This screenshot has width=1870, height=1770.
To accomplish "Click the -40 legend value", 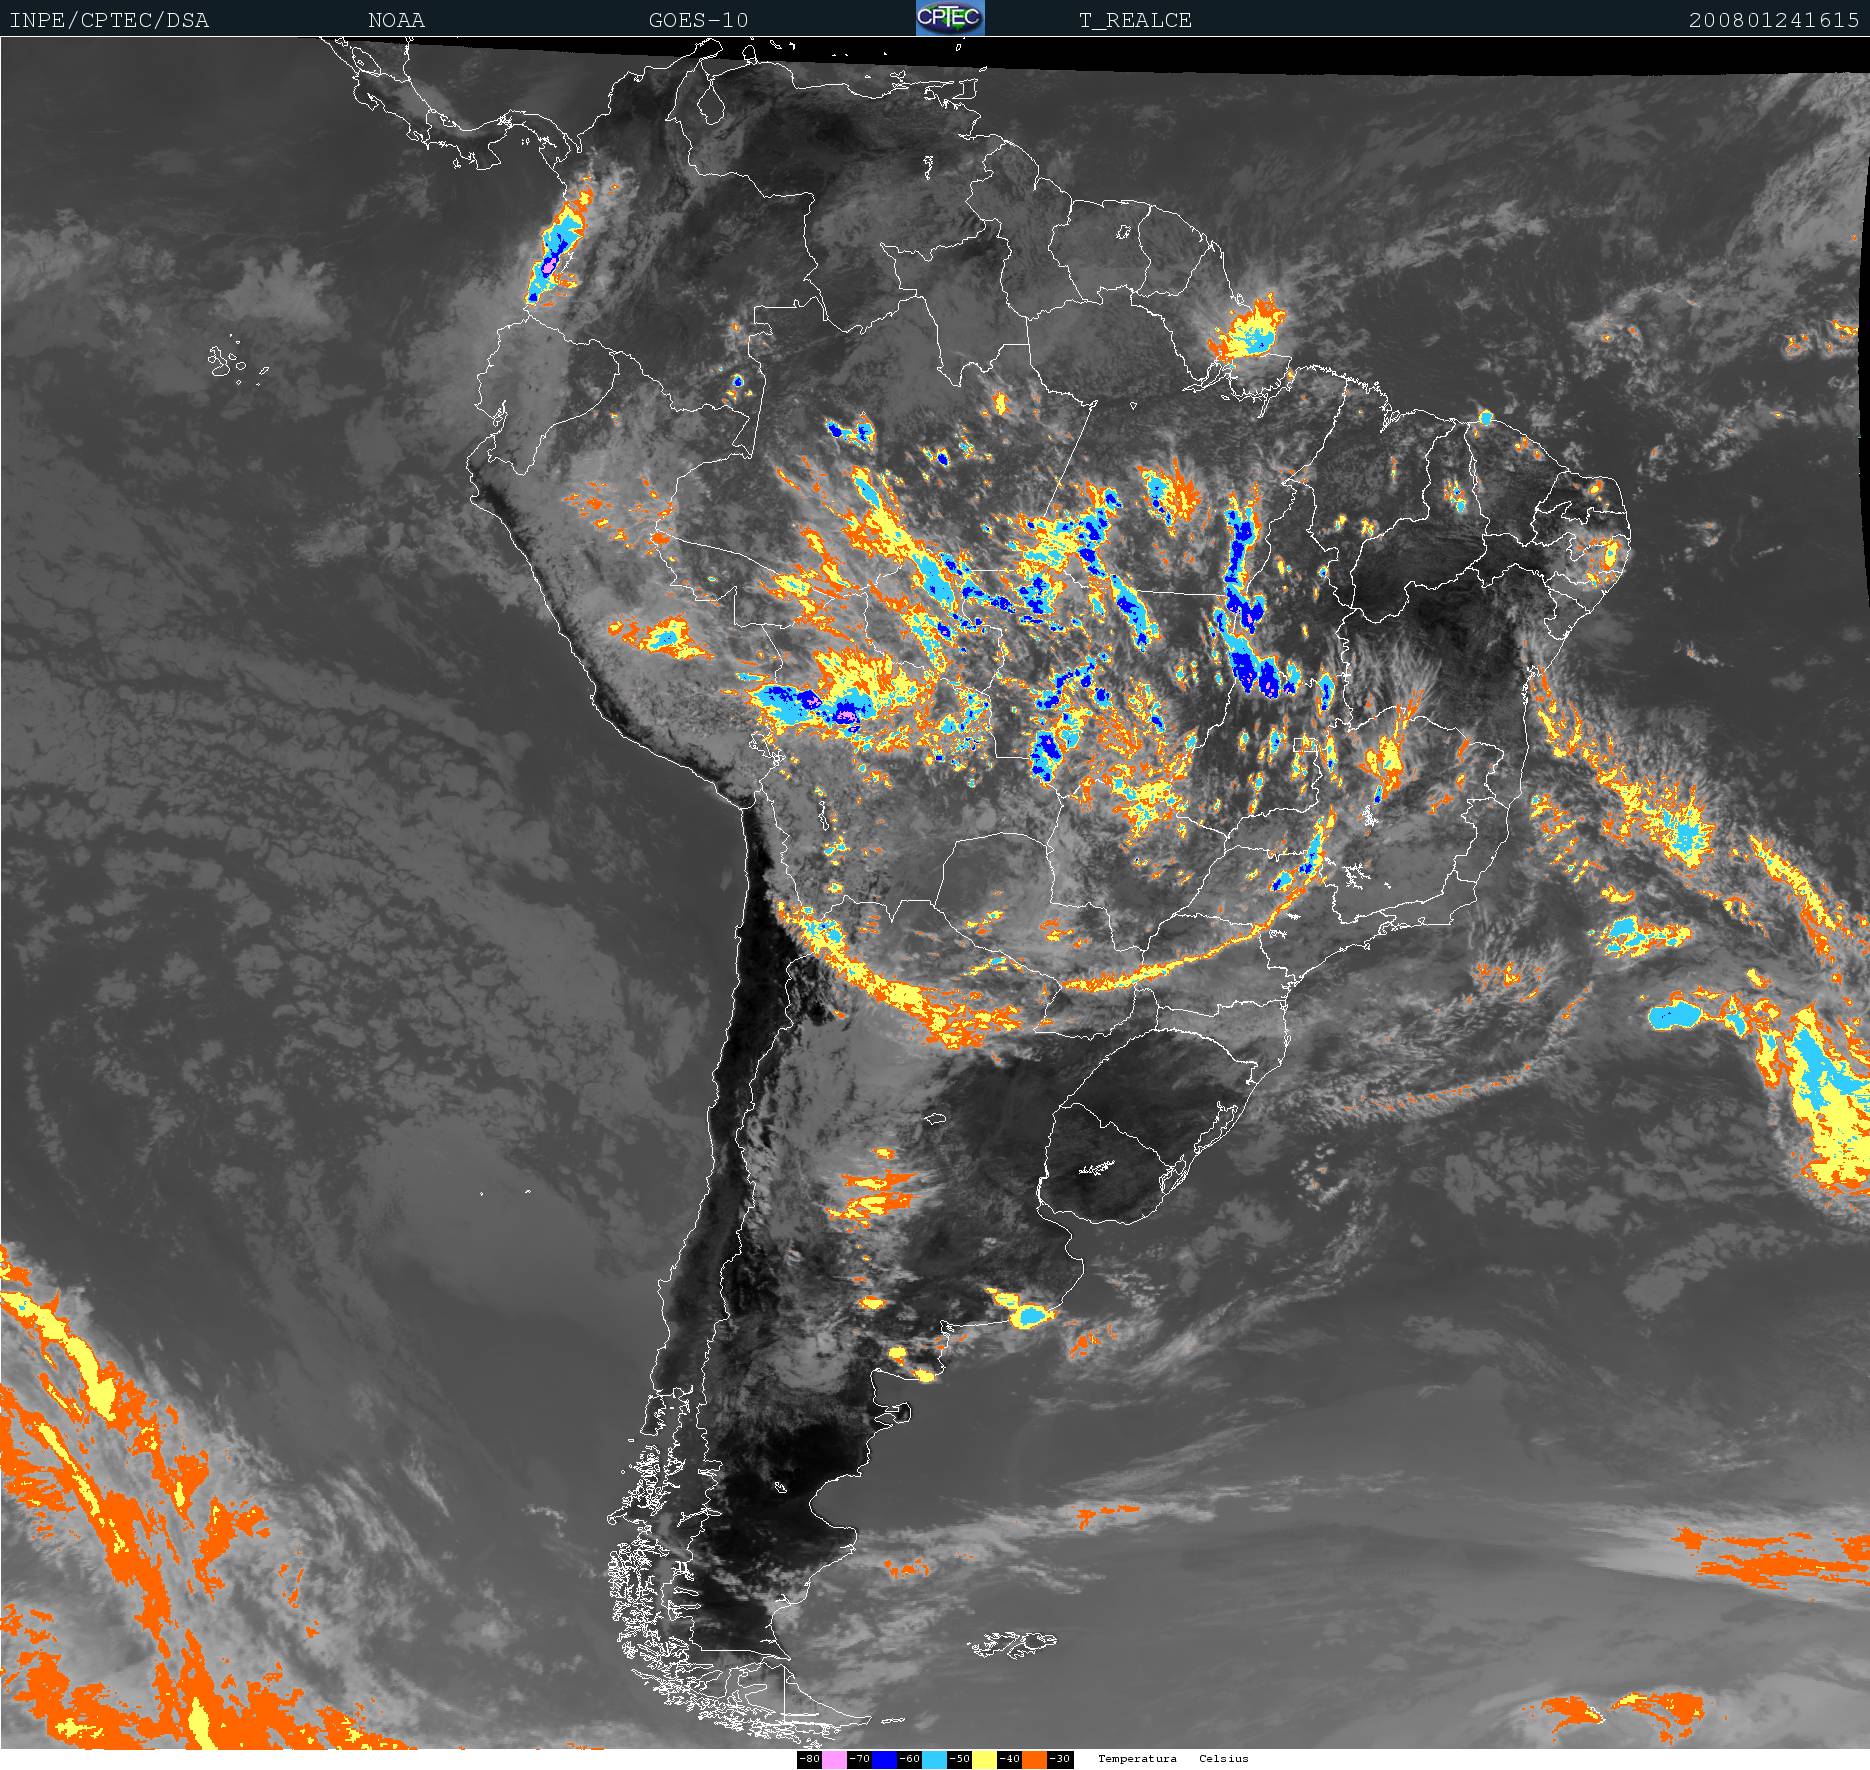I will click(1009, 1759).
